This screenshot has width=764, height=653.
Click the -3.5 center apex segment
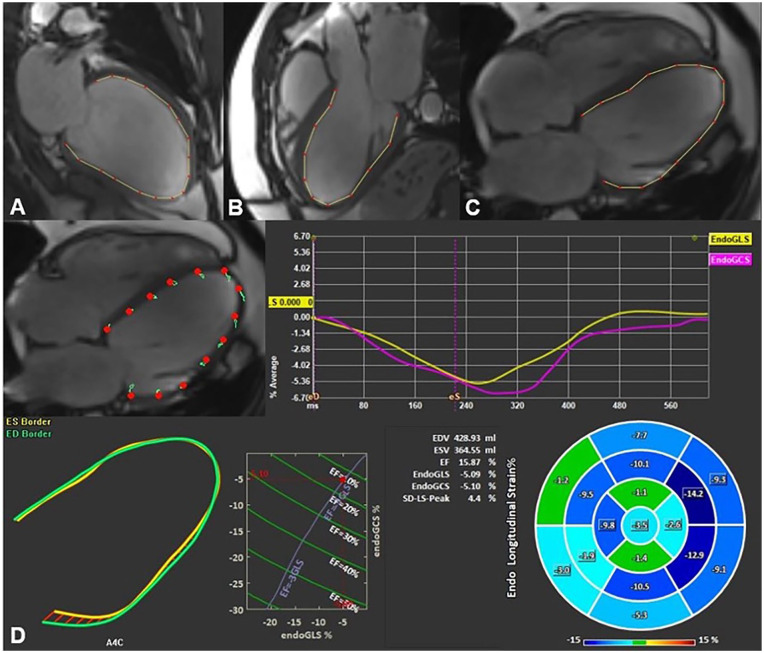(638, 524)
